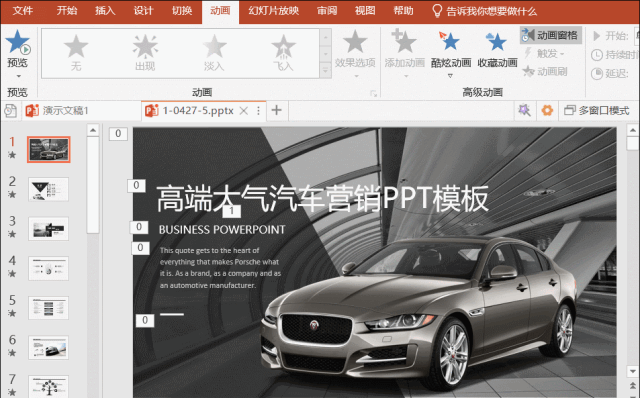640x398 pixels.
Task: Select the 动画 ribbon tab
Action: tap(220, 11)
